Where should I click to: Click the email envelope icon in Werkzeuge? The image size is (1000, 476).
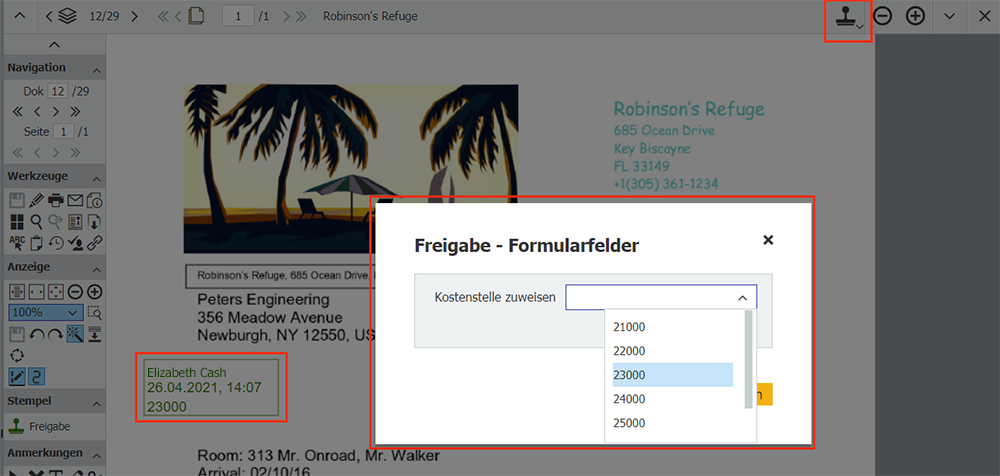click(x=75, y=201)
